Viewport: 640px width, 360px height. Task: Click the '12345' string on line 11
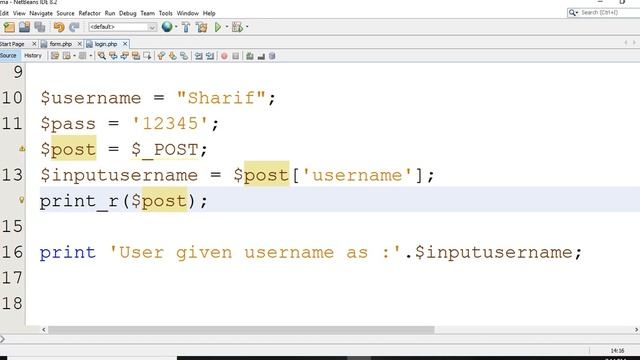[171, 124]
